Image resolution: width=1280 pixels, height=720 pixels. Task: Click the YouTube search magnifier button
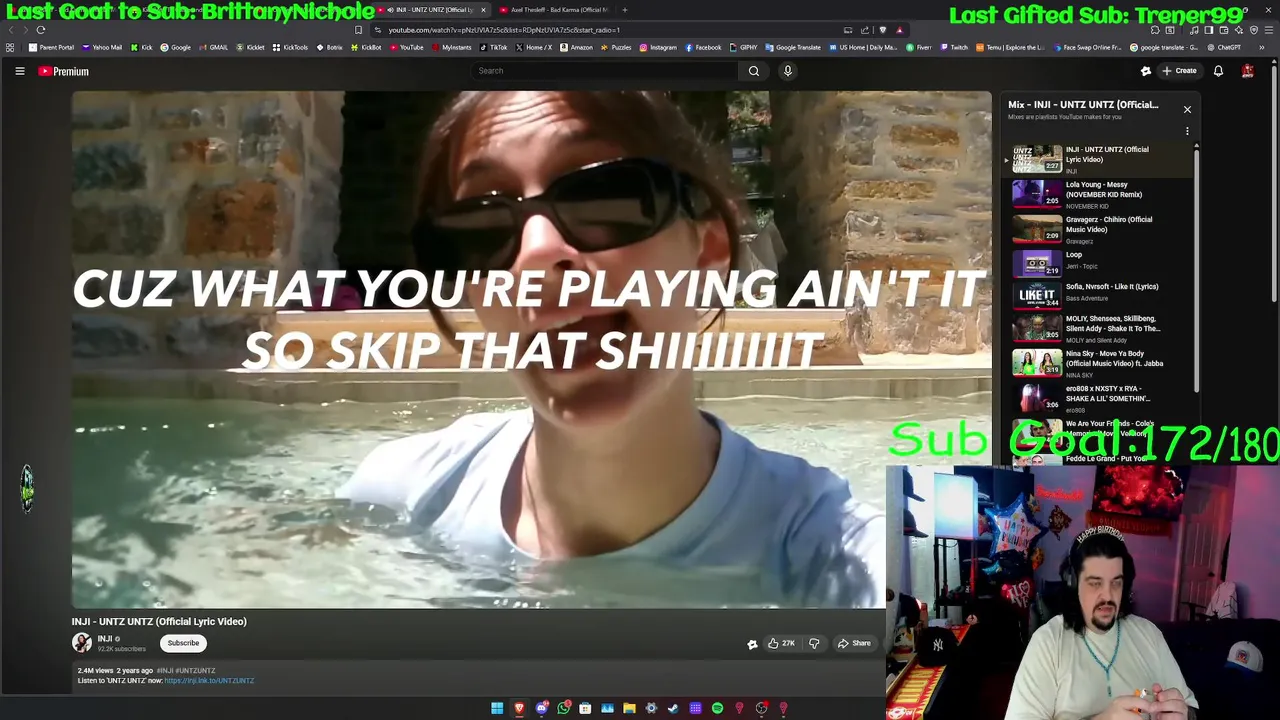tap(754, 71)
